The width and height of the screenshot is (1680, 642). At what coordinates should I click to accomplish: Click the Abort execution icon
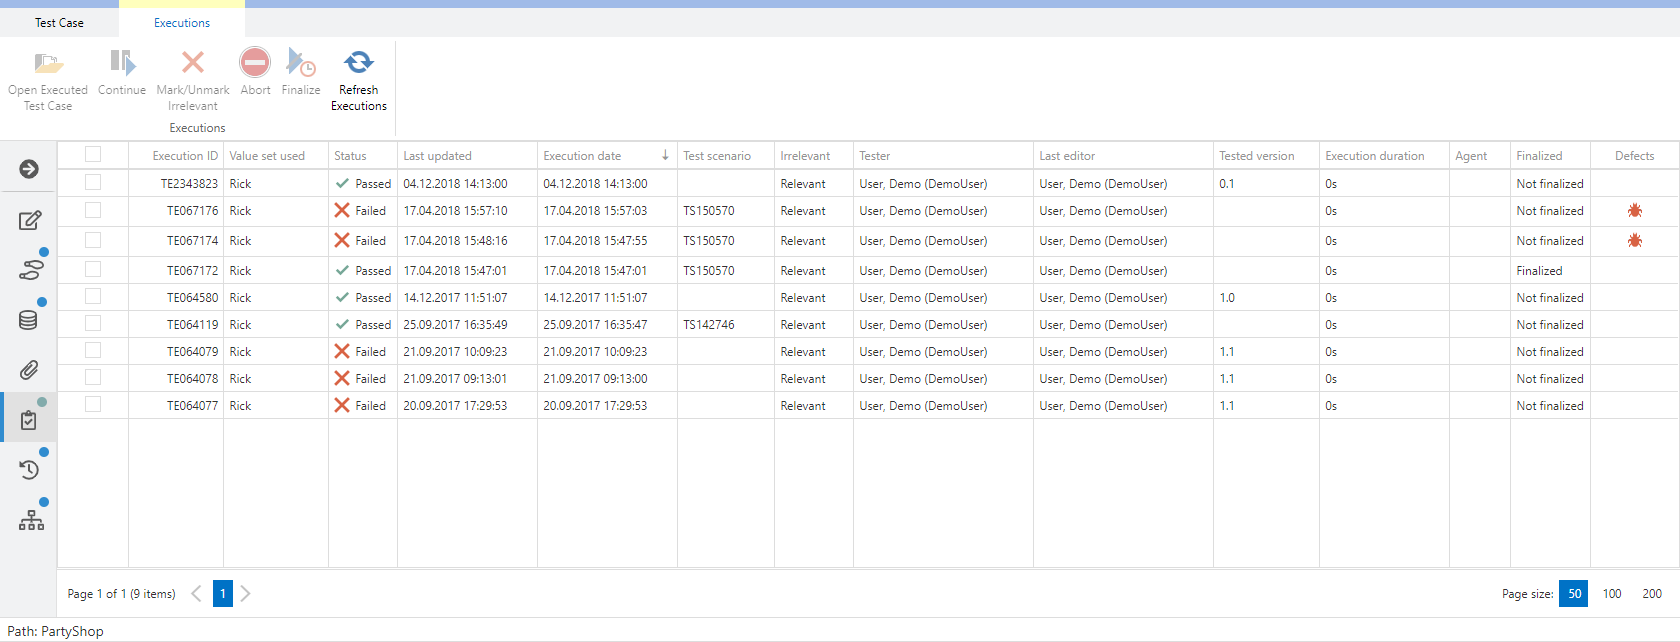click(x=255, y=63)
